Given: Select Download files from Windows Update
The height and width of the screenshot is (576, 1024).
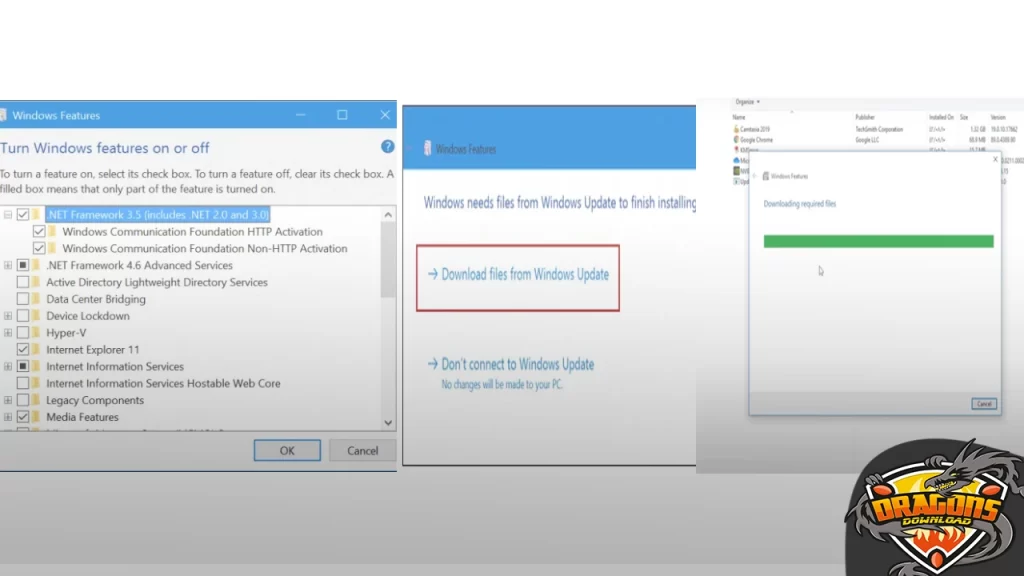Looking at the screenshot, I should point(525,274).
